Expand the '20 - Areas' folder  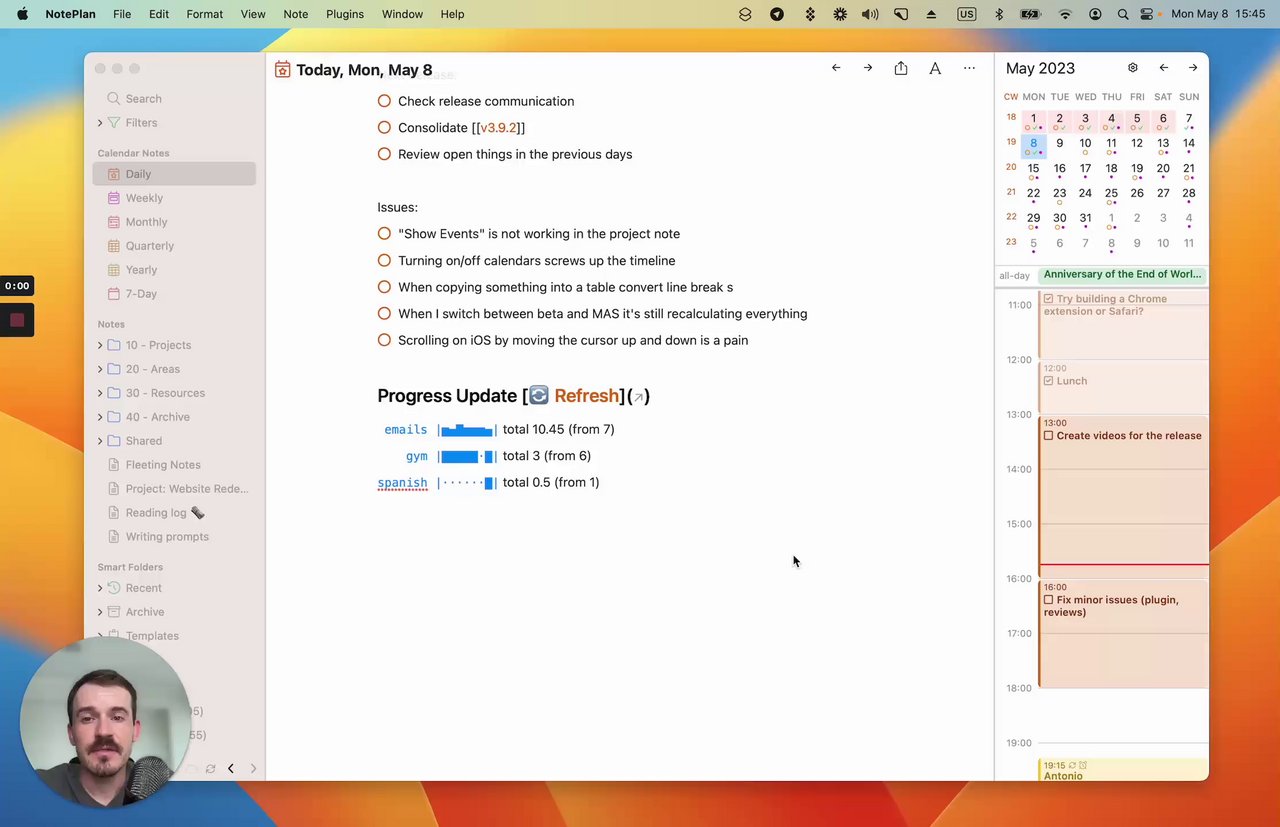coord(100,369)
